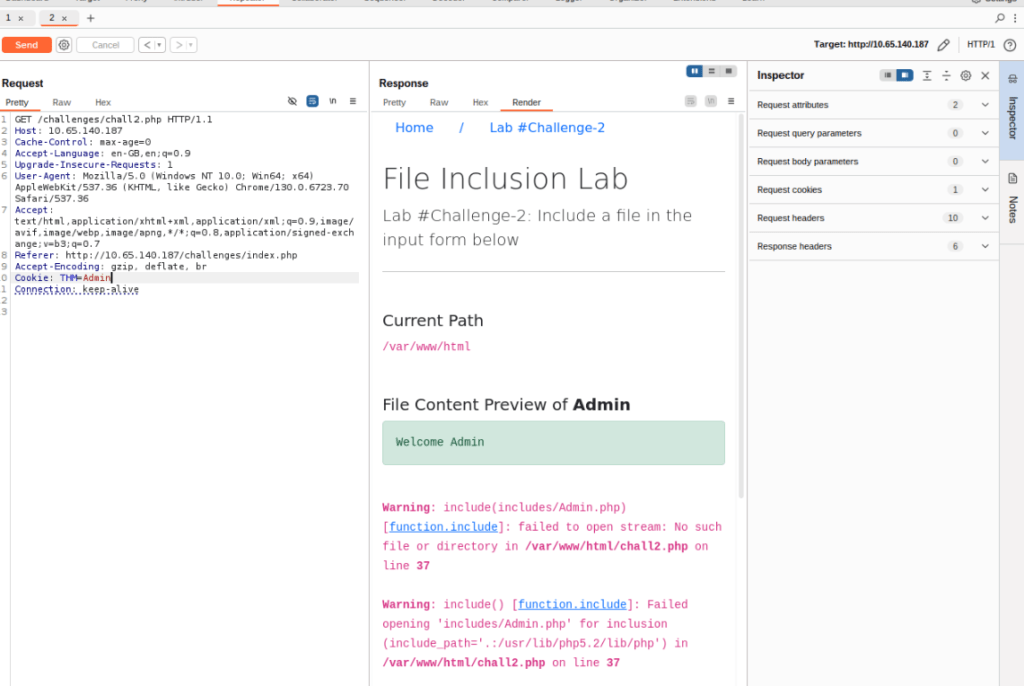This screenshot has height=686, width=1024.
Task: Open help via question mark icon
Action: [1010, 45]
